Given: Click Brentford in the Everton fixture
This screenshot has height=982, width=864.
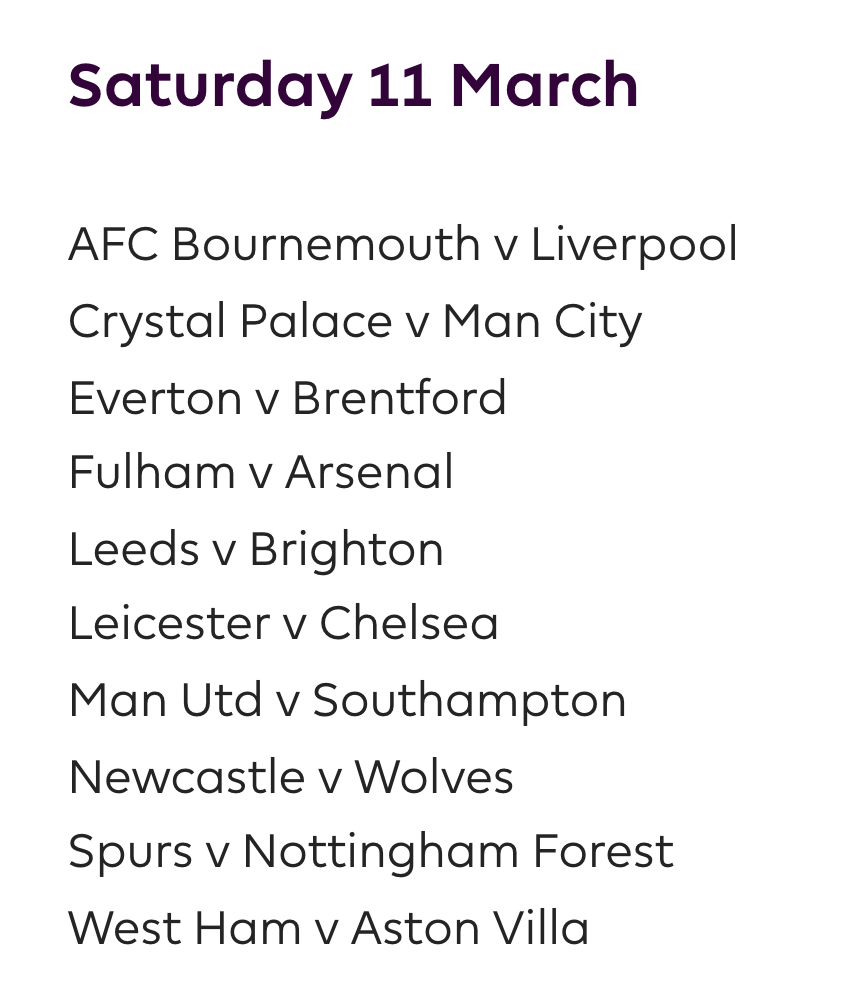Looking at the screenshot, I should coord(399,398).
